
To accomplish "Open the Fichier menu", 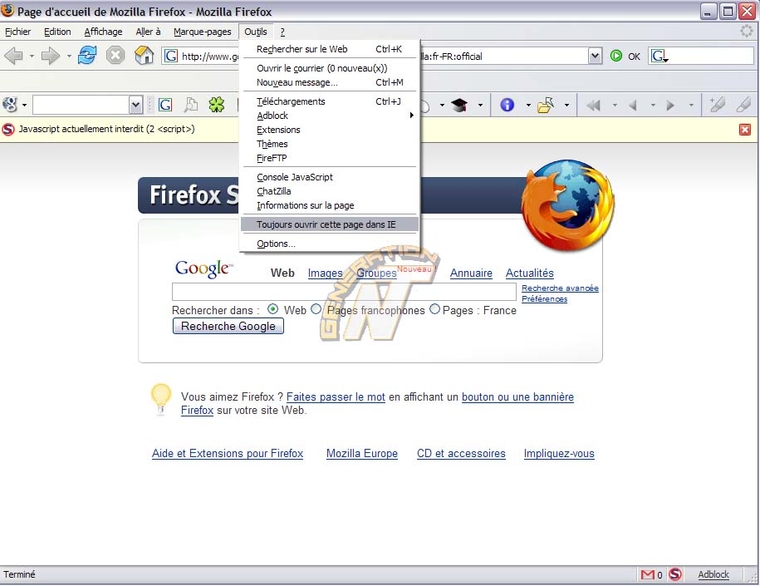I will [x=18, y=32].
